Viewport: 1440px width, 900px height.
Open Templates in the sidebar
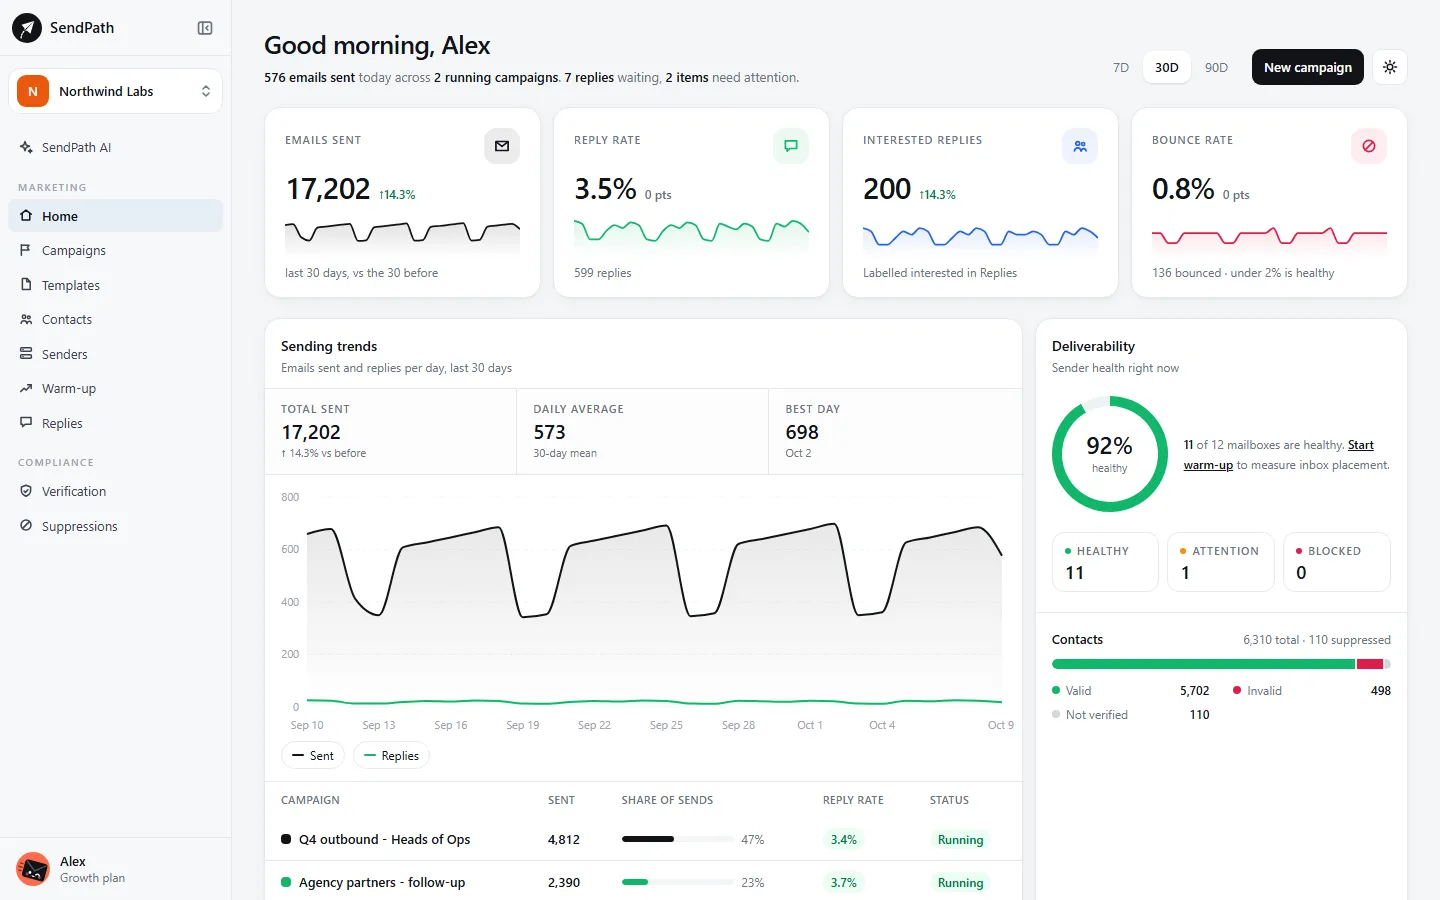(115, 285)
